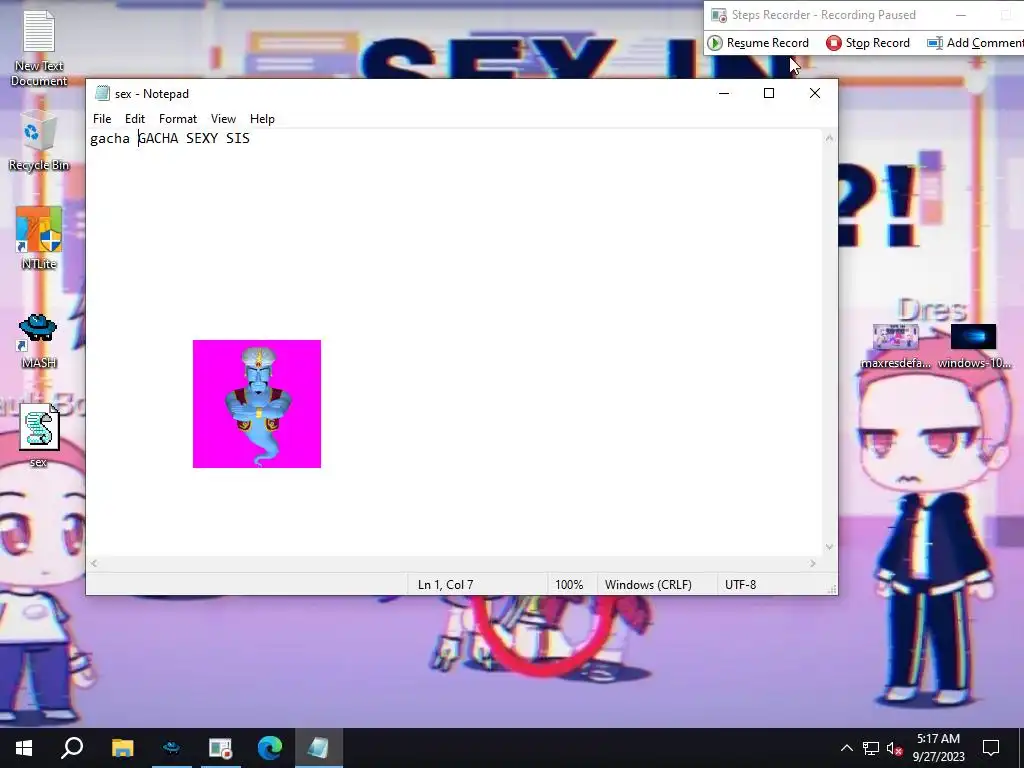The width and height of the screenshot is (1024, 768).
Task: Open the Help menu in Notepad
Action: 262,119
